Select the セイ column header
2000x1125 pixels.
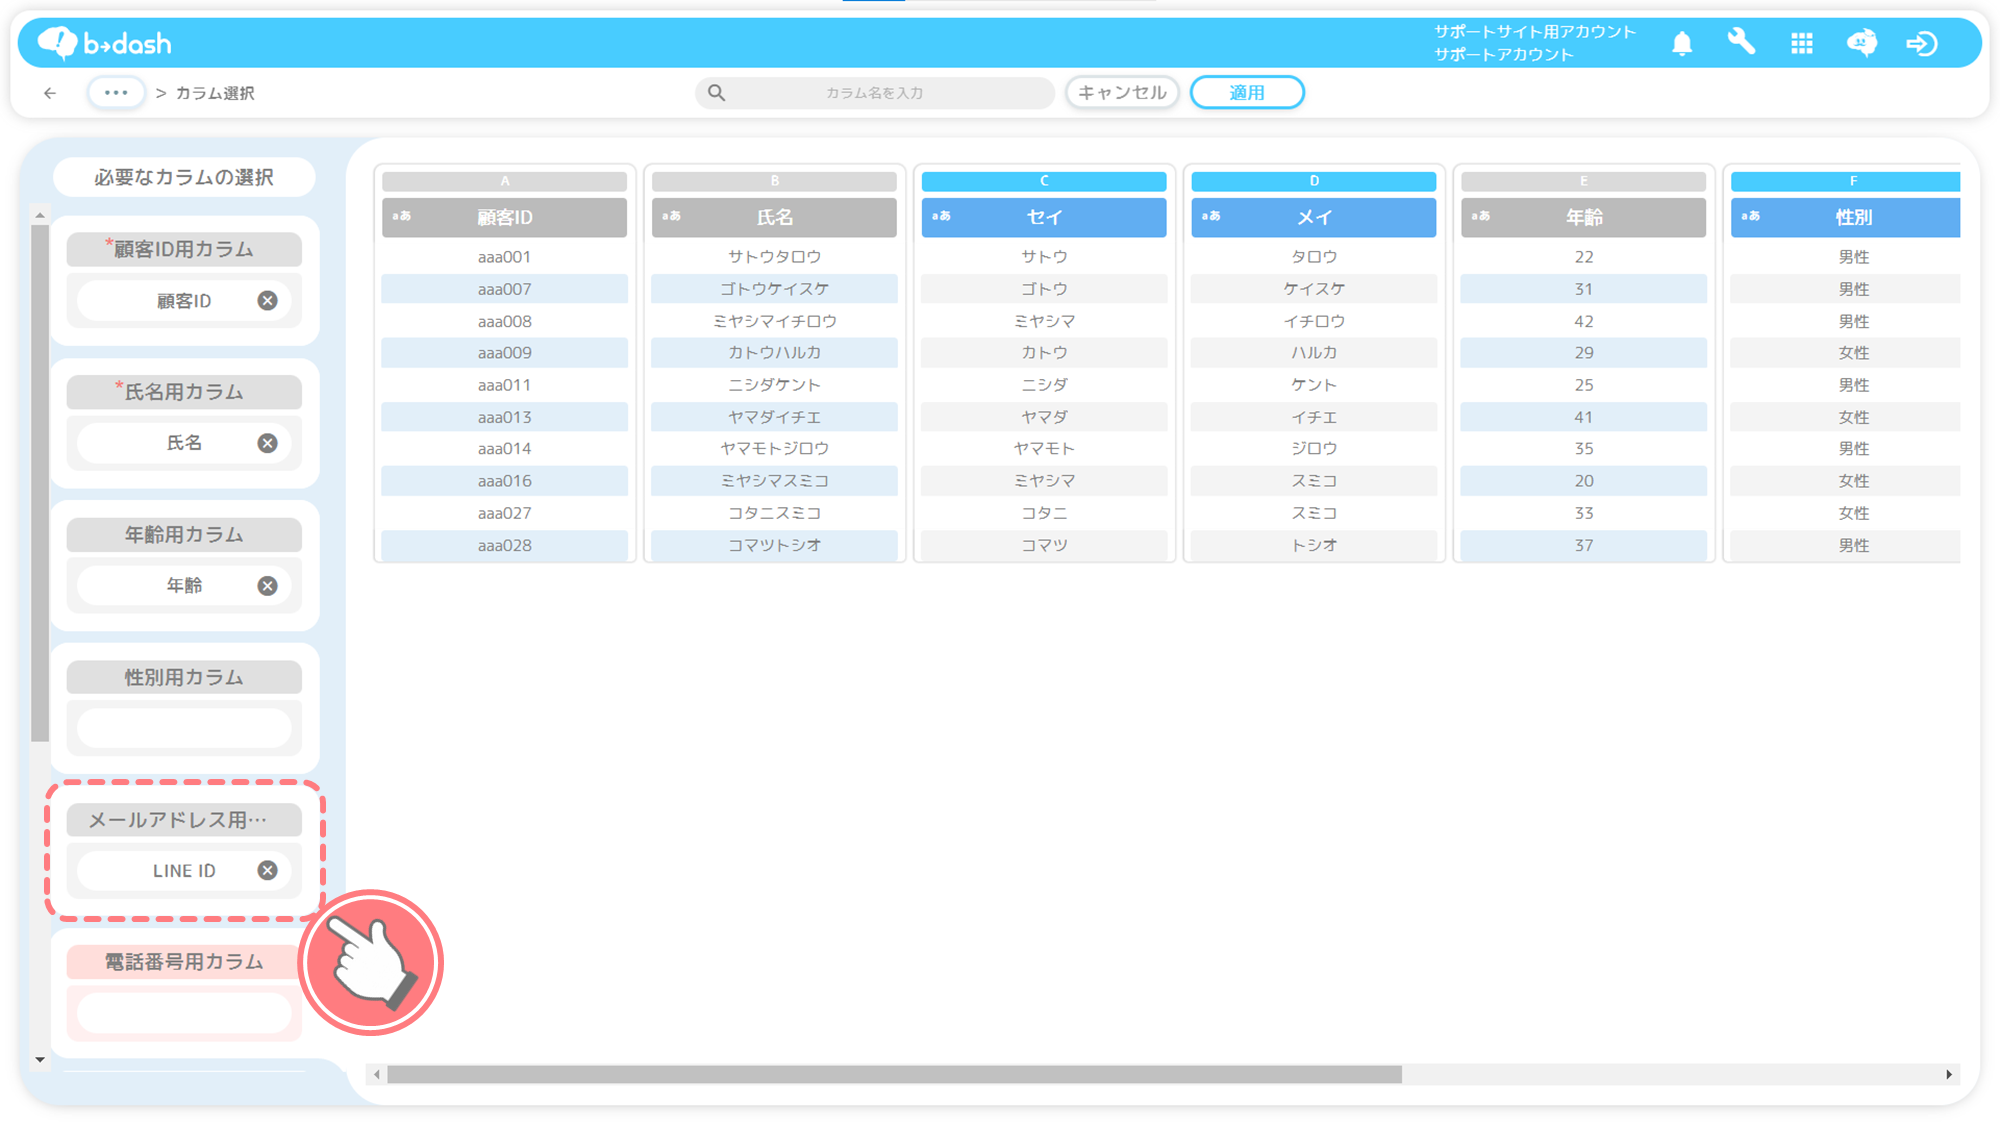click(x=1043, y=217)
